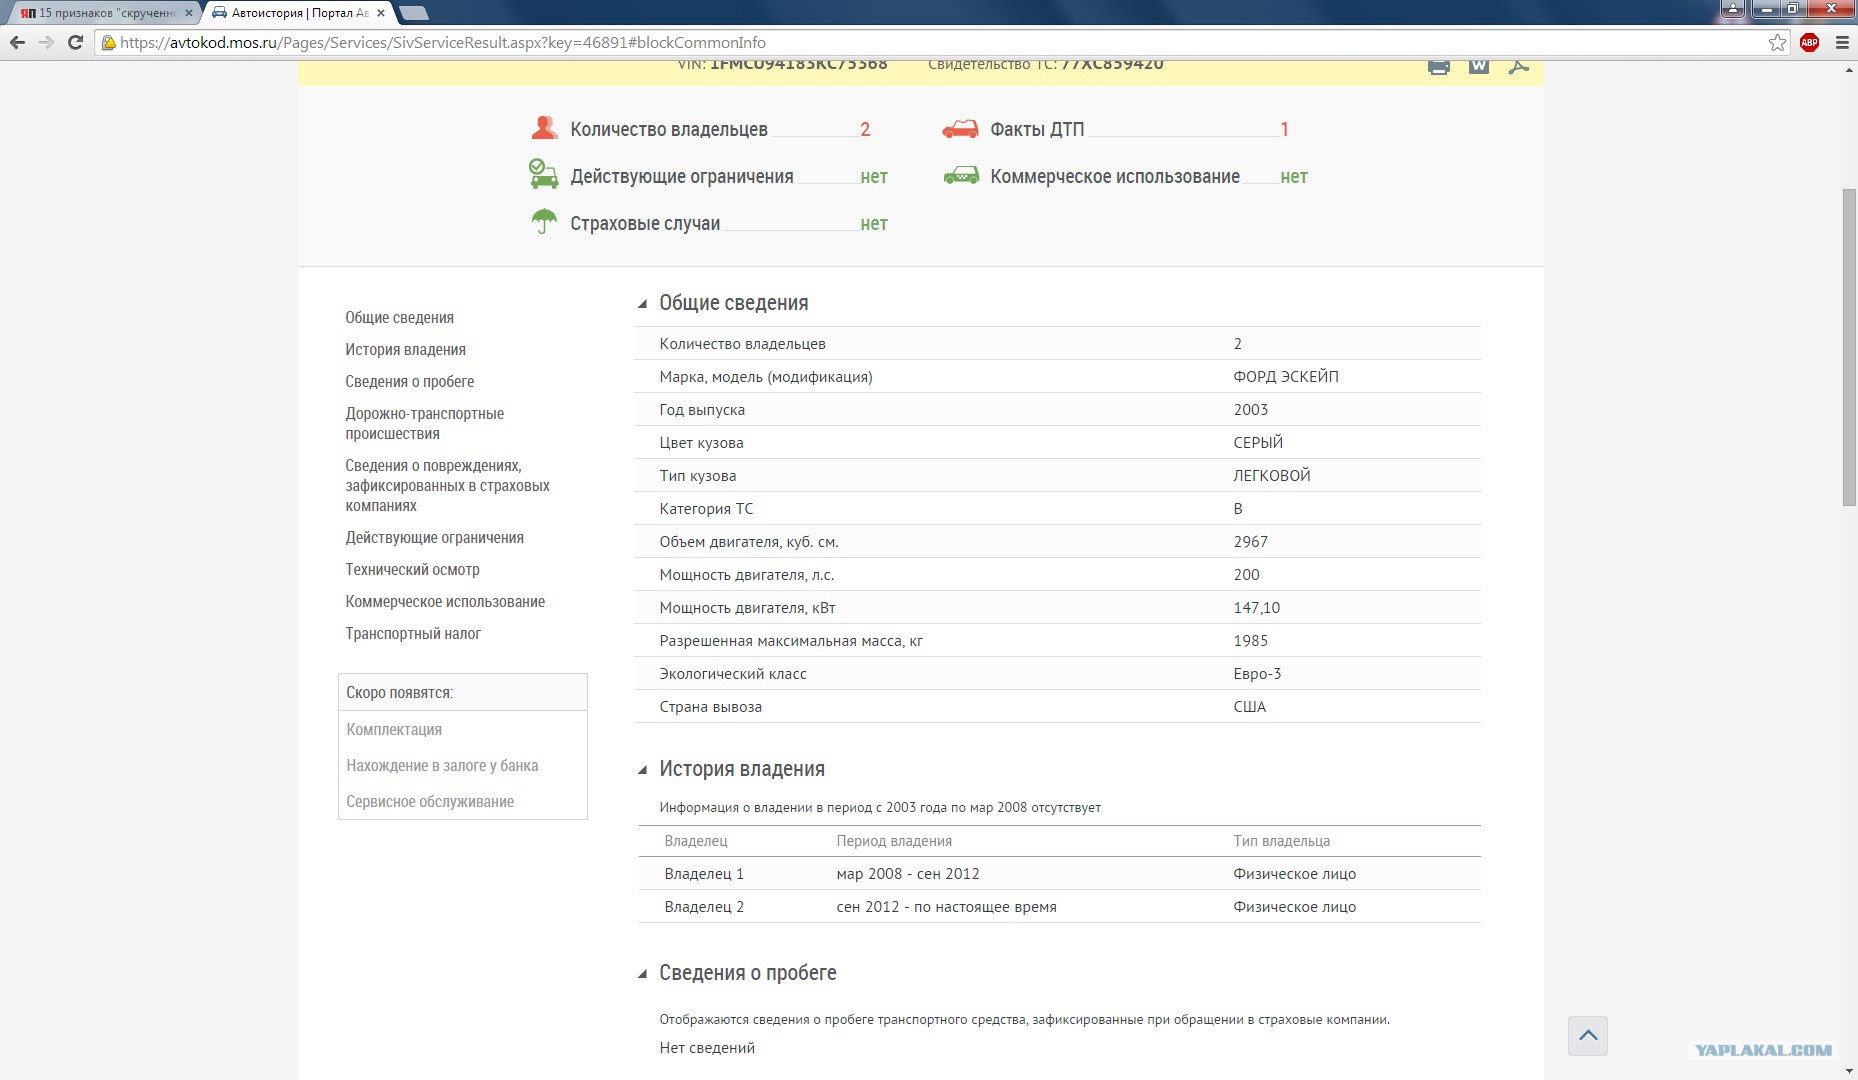Collapse the Общие сведения section

tap(642, 304)
